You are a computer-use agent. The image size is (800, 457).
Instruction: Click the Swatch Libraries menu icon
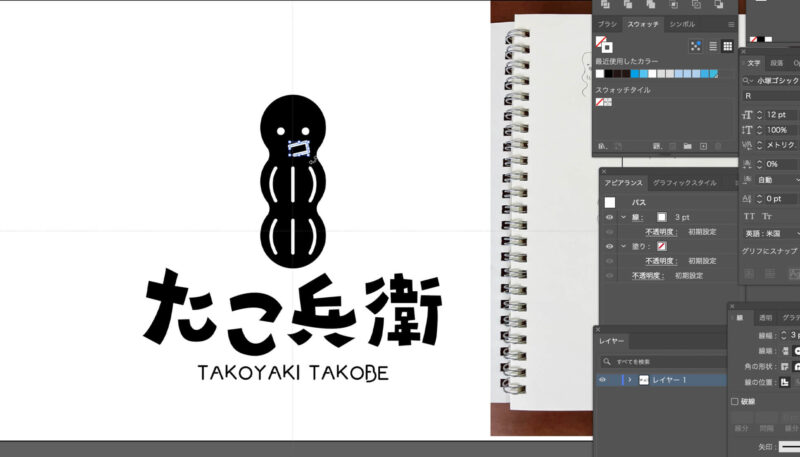click(x=602, y=146)
